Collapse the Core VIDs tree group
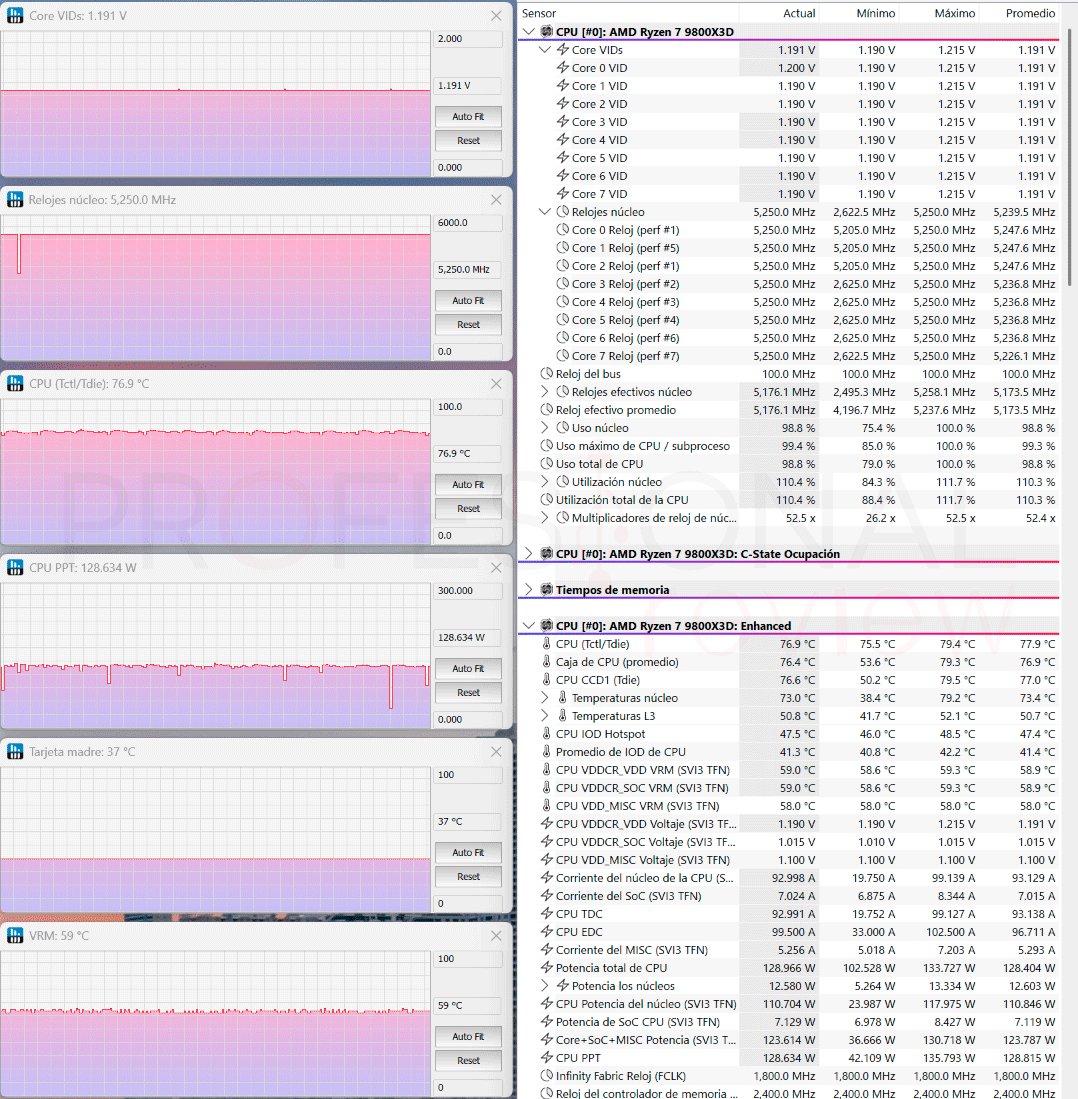The width and height of the screenshot is (1078, 1099). coord(545,50)
